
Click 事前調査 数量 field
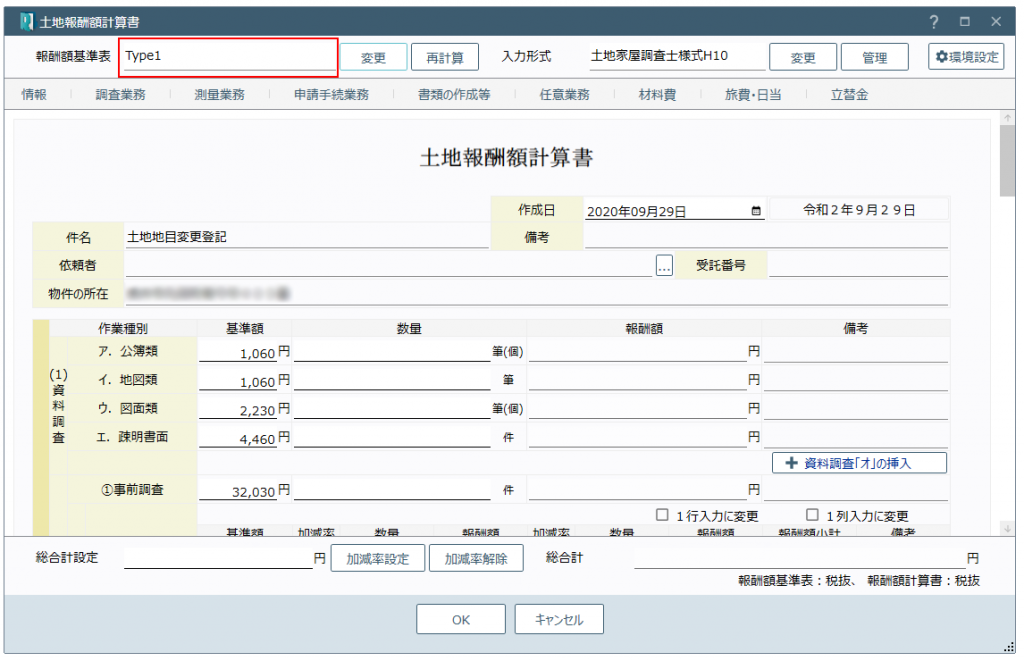pyautogui.click(x=392, y=490)
